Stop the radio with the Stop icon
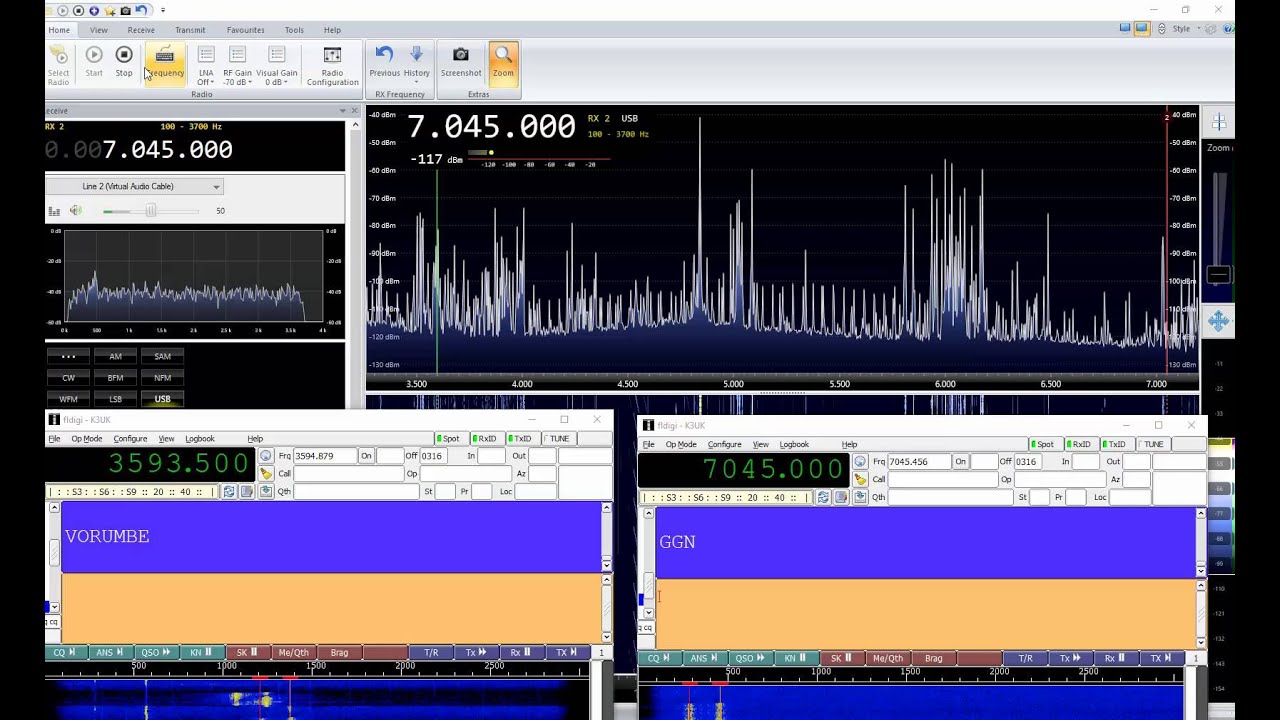Screen dimensions: 1280x720 click(124, 61)
